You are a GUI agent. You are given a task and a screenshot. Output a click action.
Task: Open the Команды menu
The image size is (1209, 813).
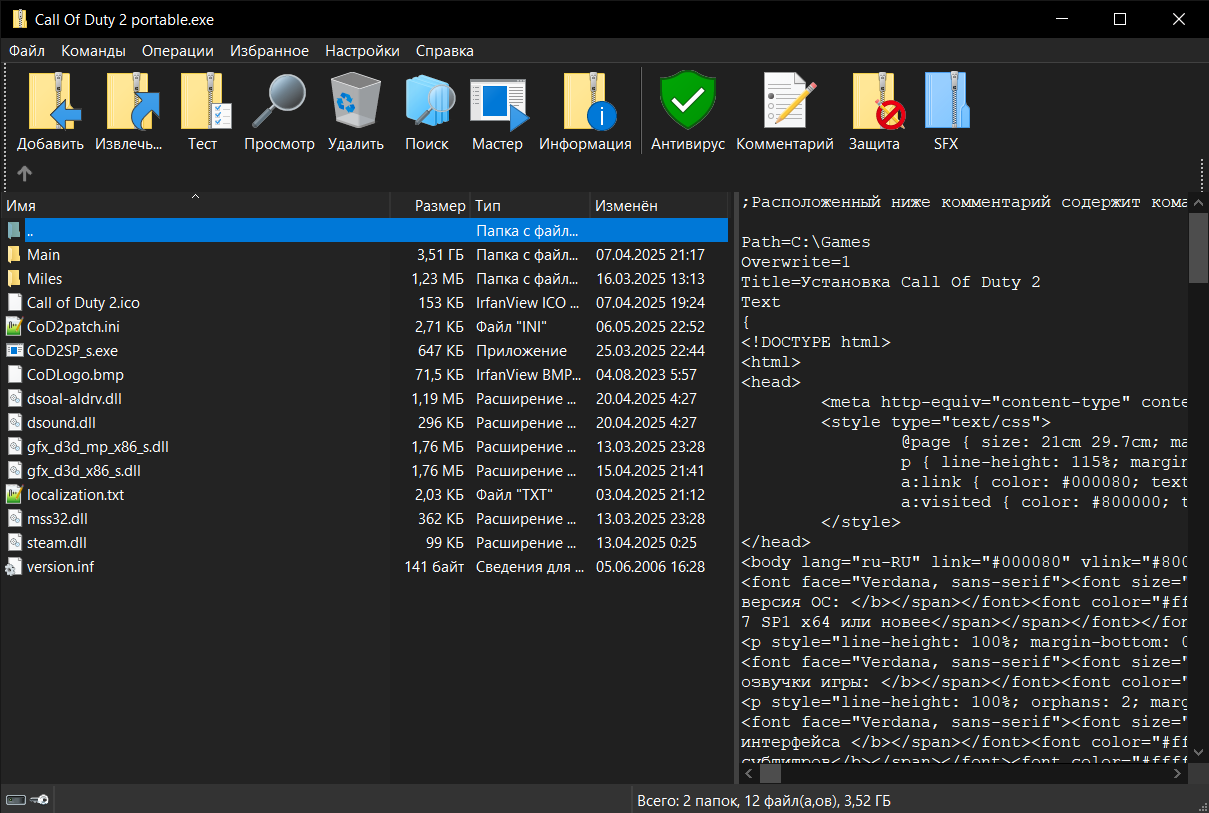(x=93, y=51)
